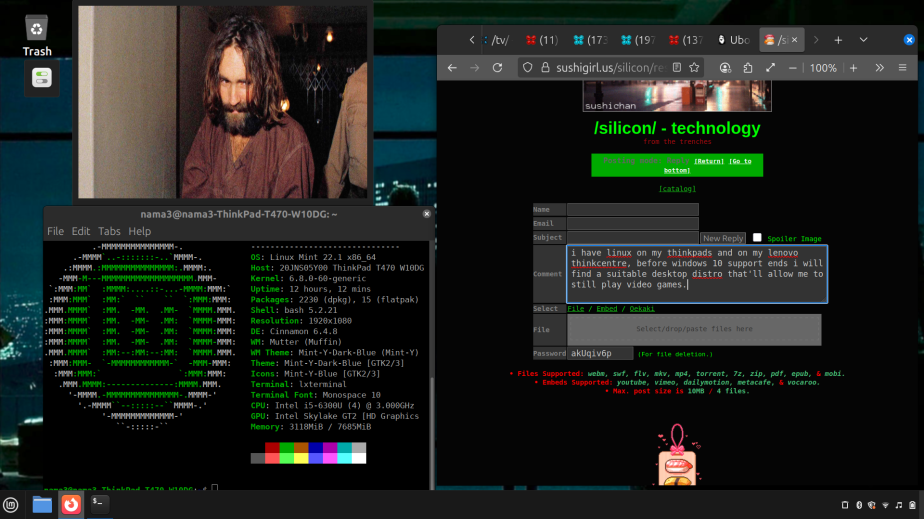Click the Subject input field
Viewport: 924px width, 519px height.
click(632, 238)
